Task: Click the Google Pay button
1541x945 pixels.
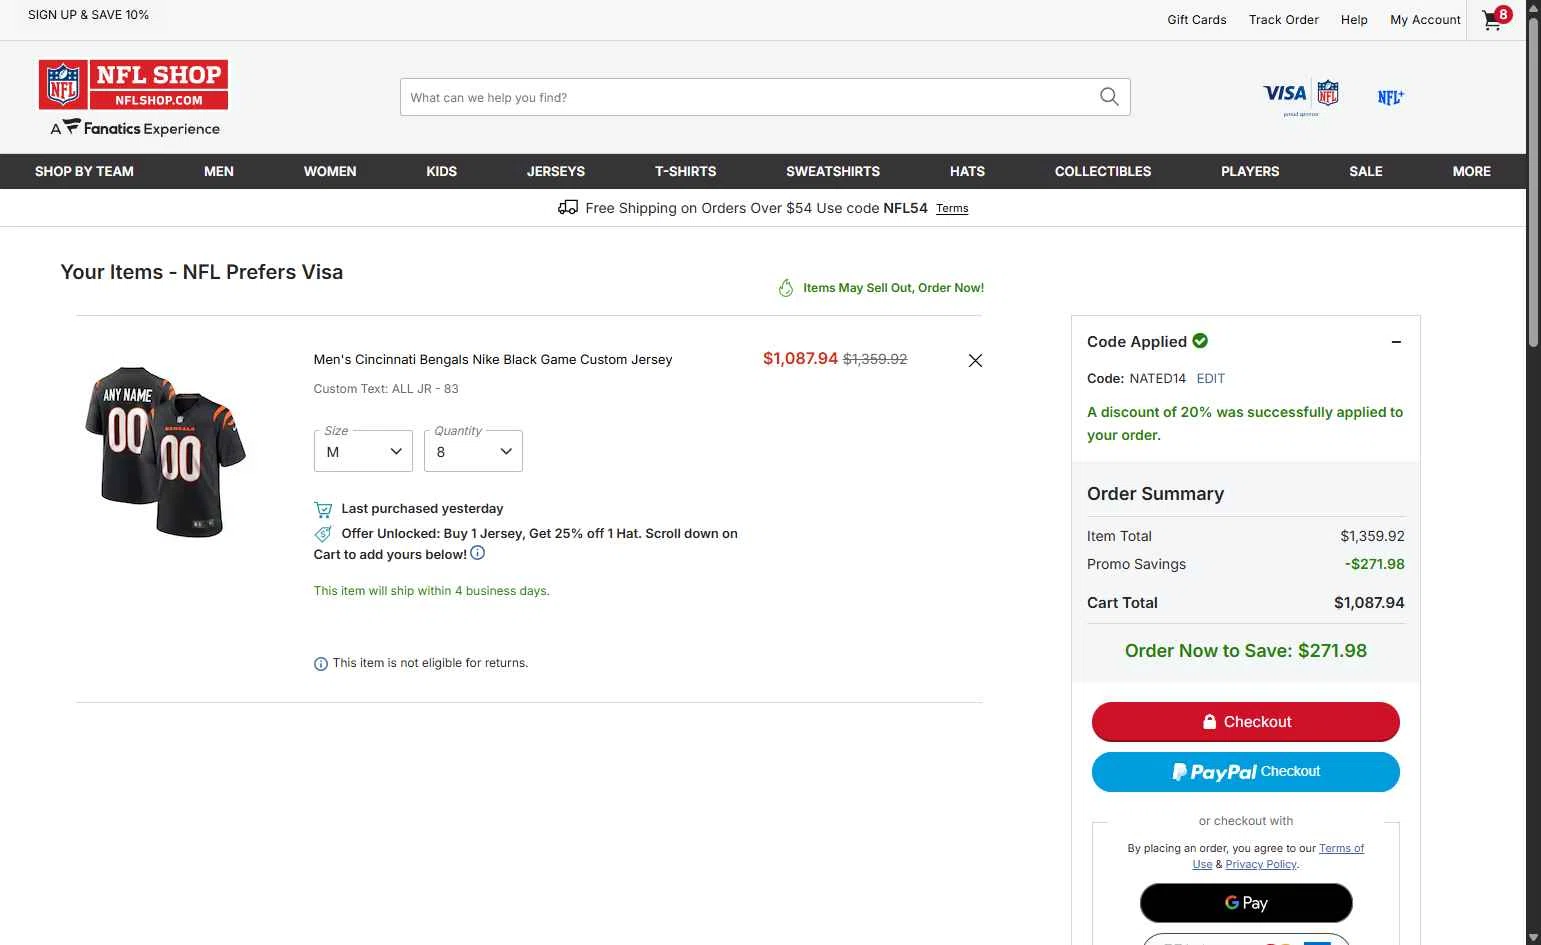Action: 1245,903
